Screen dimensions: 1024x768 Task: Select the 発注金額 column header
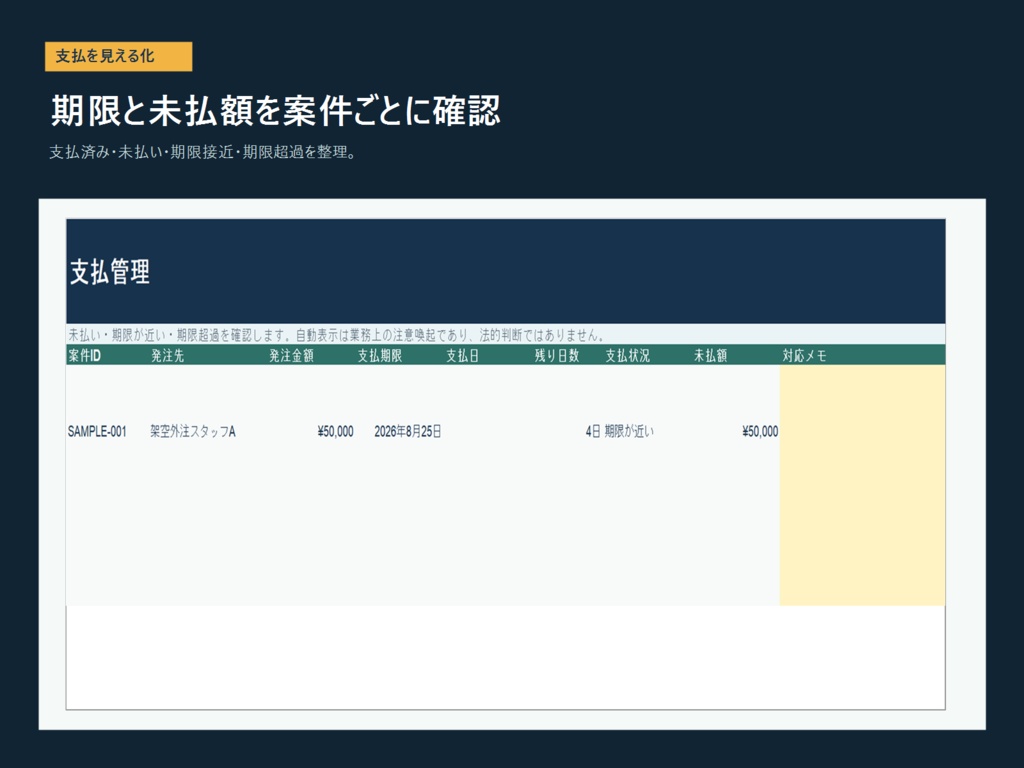coord(291,355)
